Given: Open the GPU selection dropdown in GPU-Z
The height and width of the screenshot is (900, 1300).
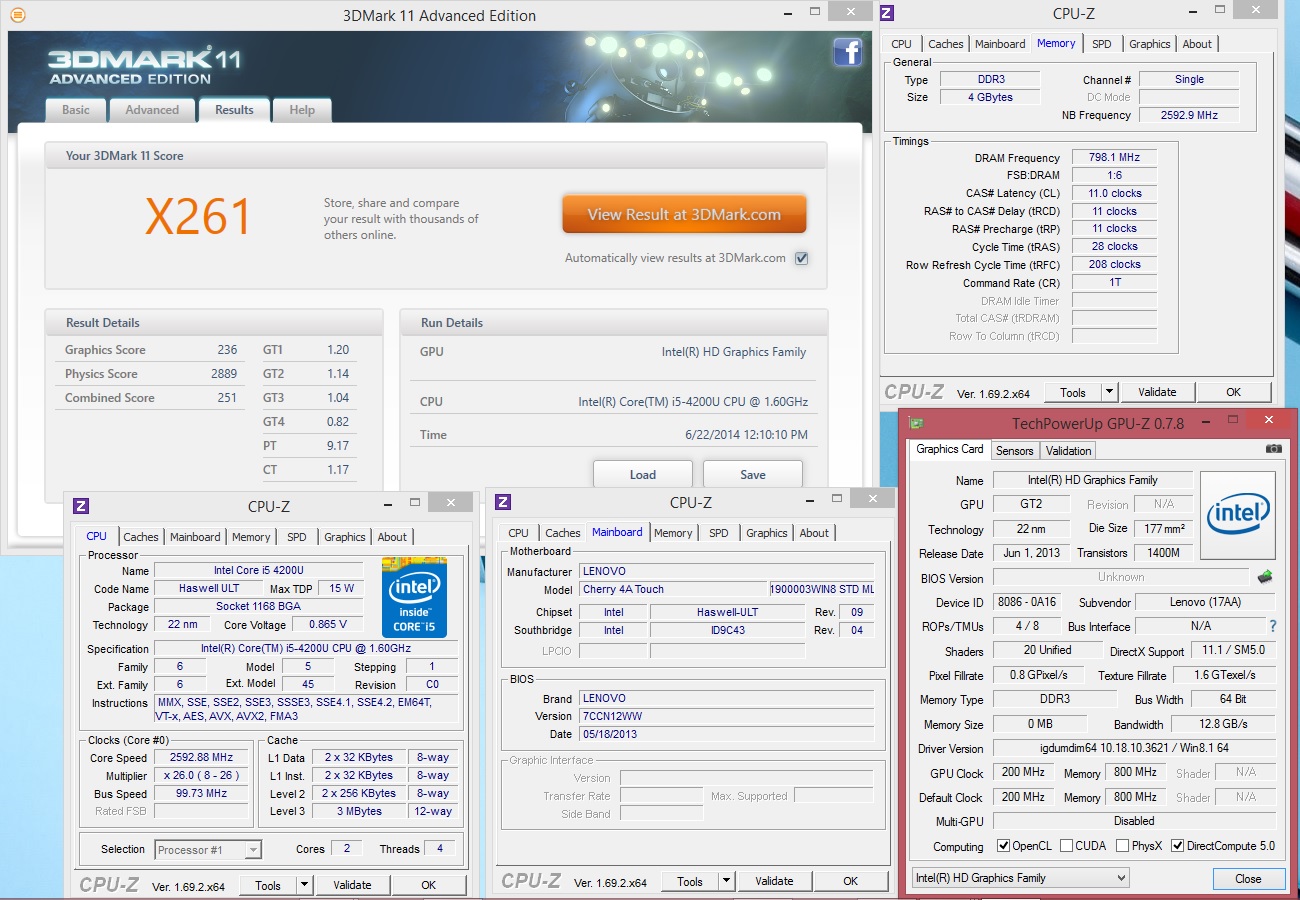Looking at the screenshot, I should pos(1020,878).
